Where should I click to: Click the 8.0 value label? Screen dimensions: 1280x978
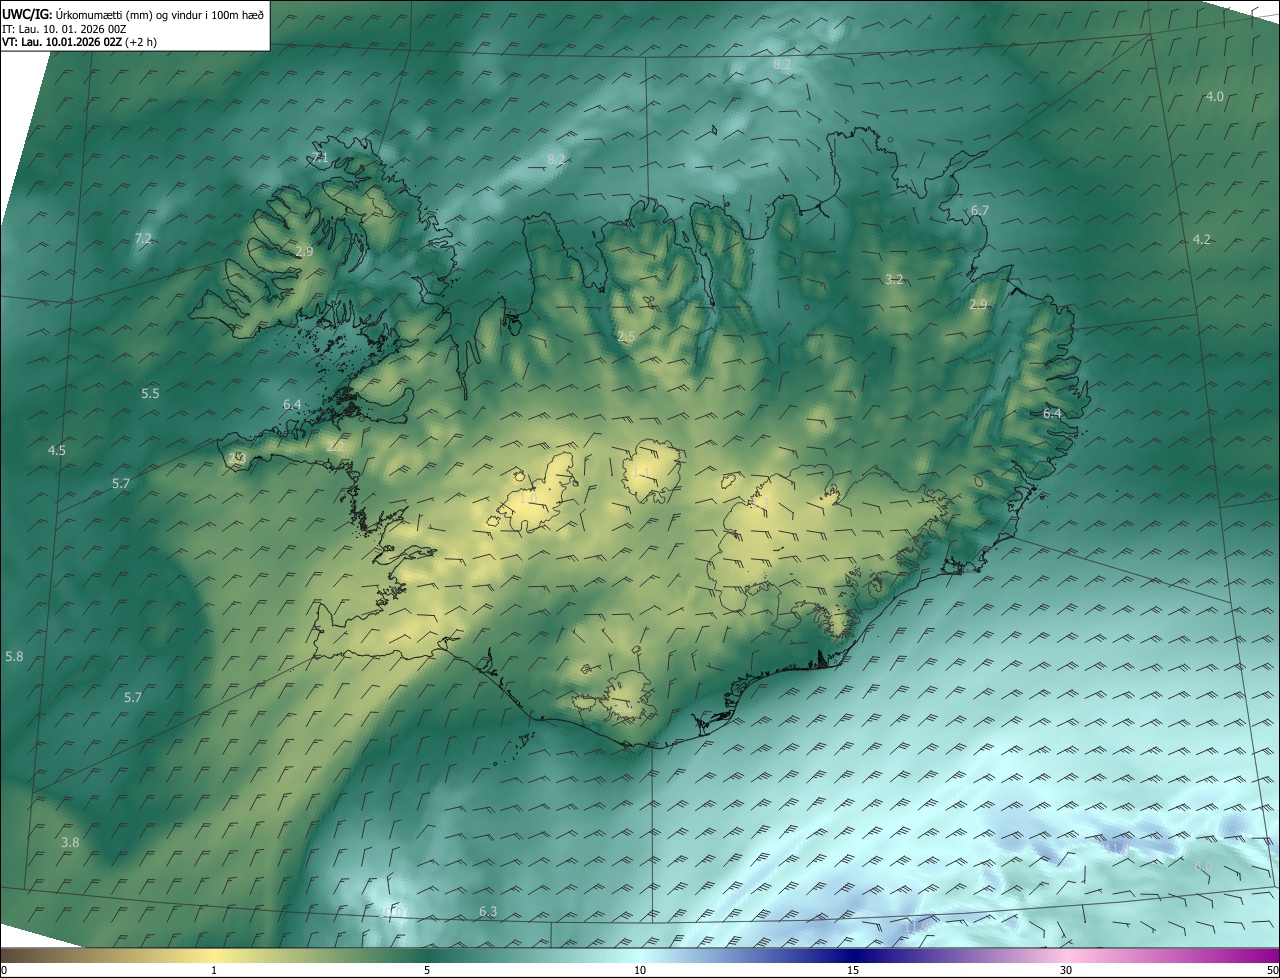click(1203, 866)
